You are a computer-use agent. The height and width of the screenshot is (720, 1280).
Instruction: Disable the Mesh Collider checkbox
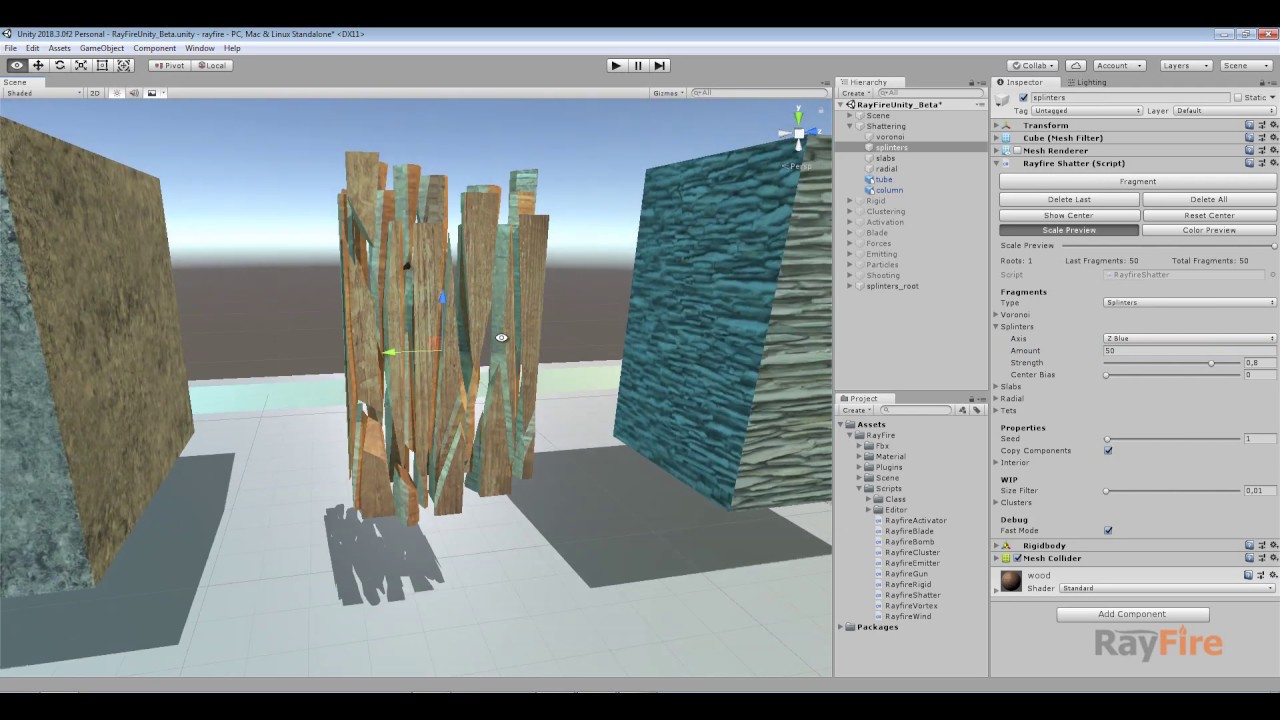point(1017,558)
